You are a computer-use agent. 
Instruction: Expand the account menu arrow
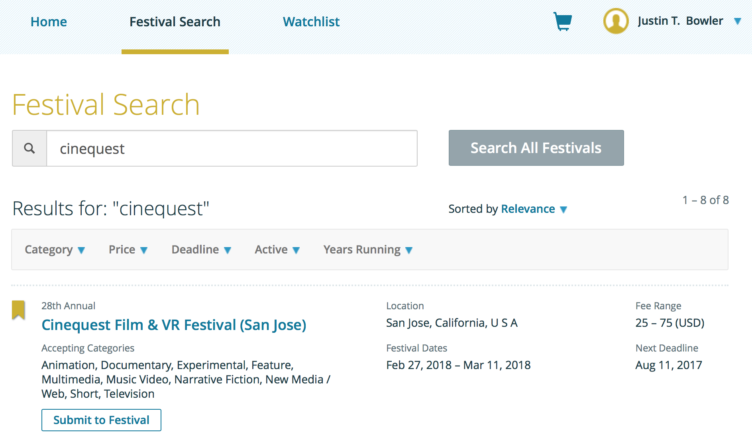[x=738, y=22]
